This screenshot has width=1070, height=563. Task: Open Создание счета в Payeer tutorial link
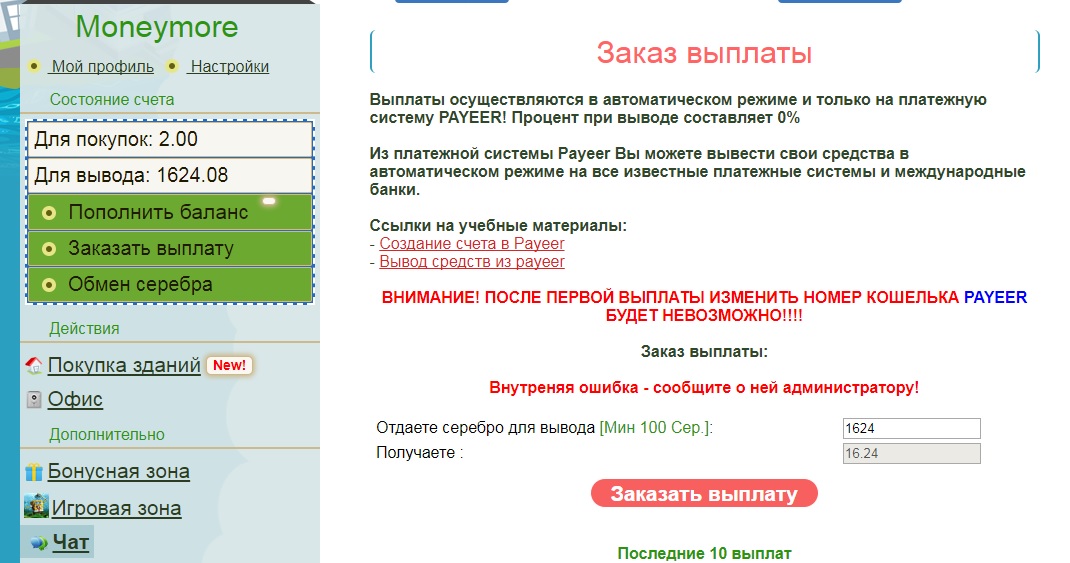click(472, 244)
